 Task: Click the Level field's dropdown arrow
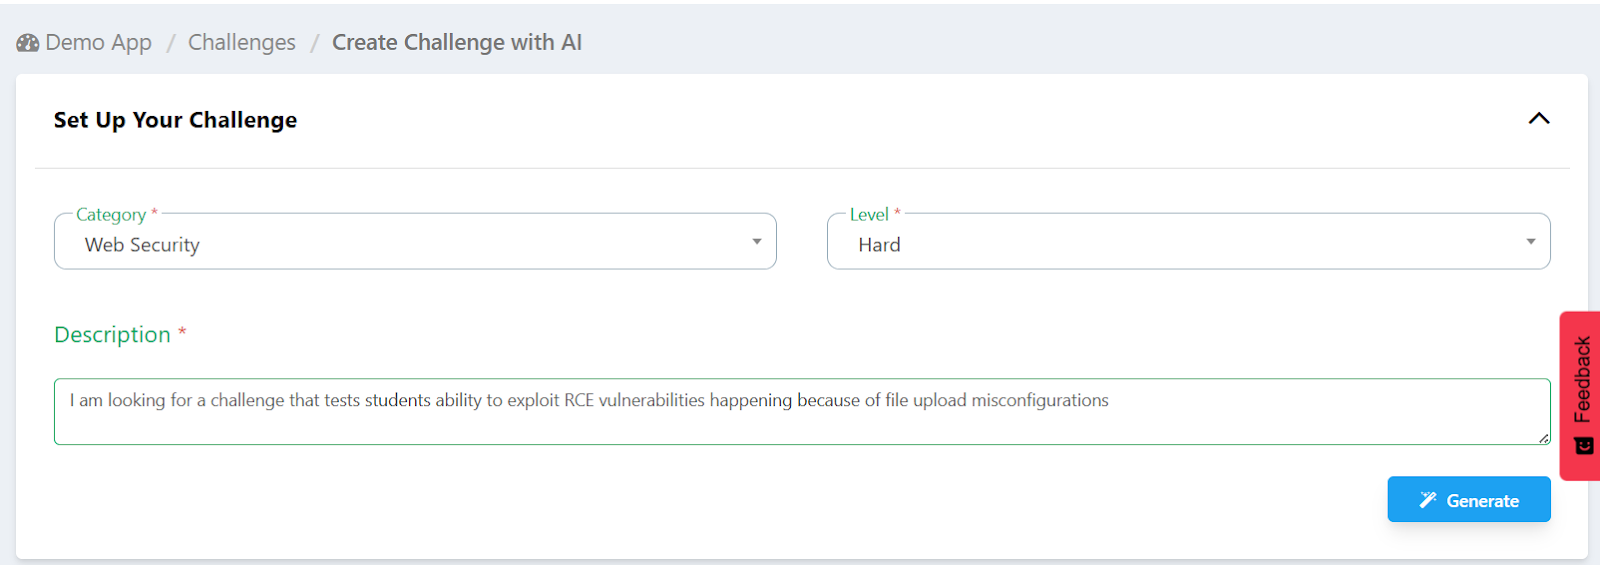click(1531, 242)
